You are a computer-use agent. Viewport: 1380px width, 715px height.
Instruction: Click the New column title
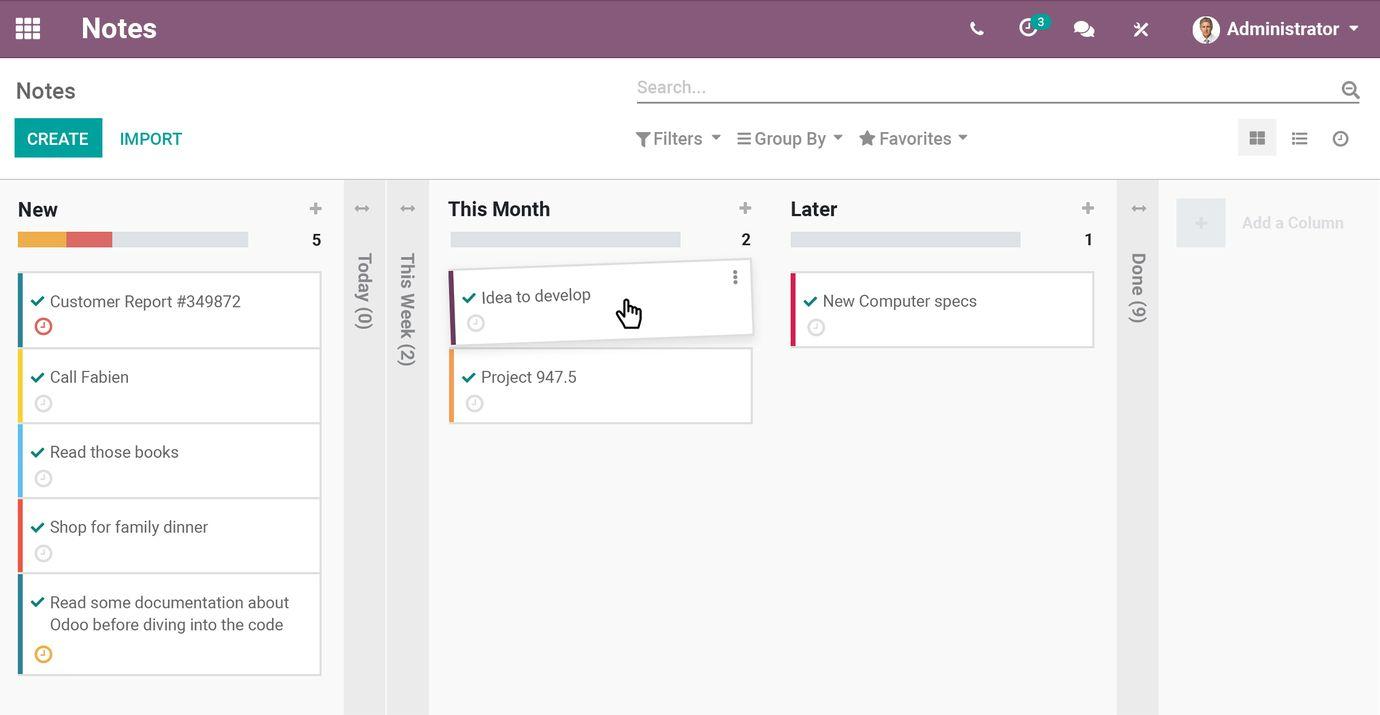(38, 209)
